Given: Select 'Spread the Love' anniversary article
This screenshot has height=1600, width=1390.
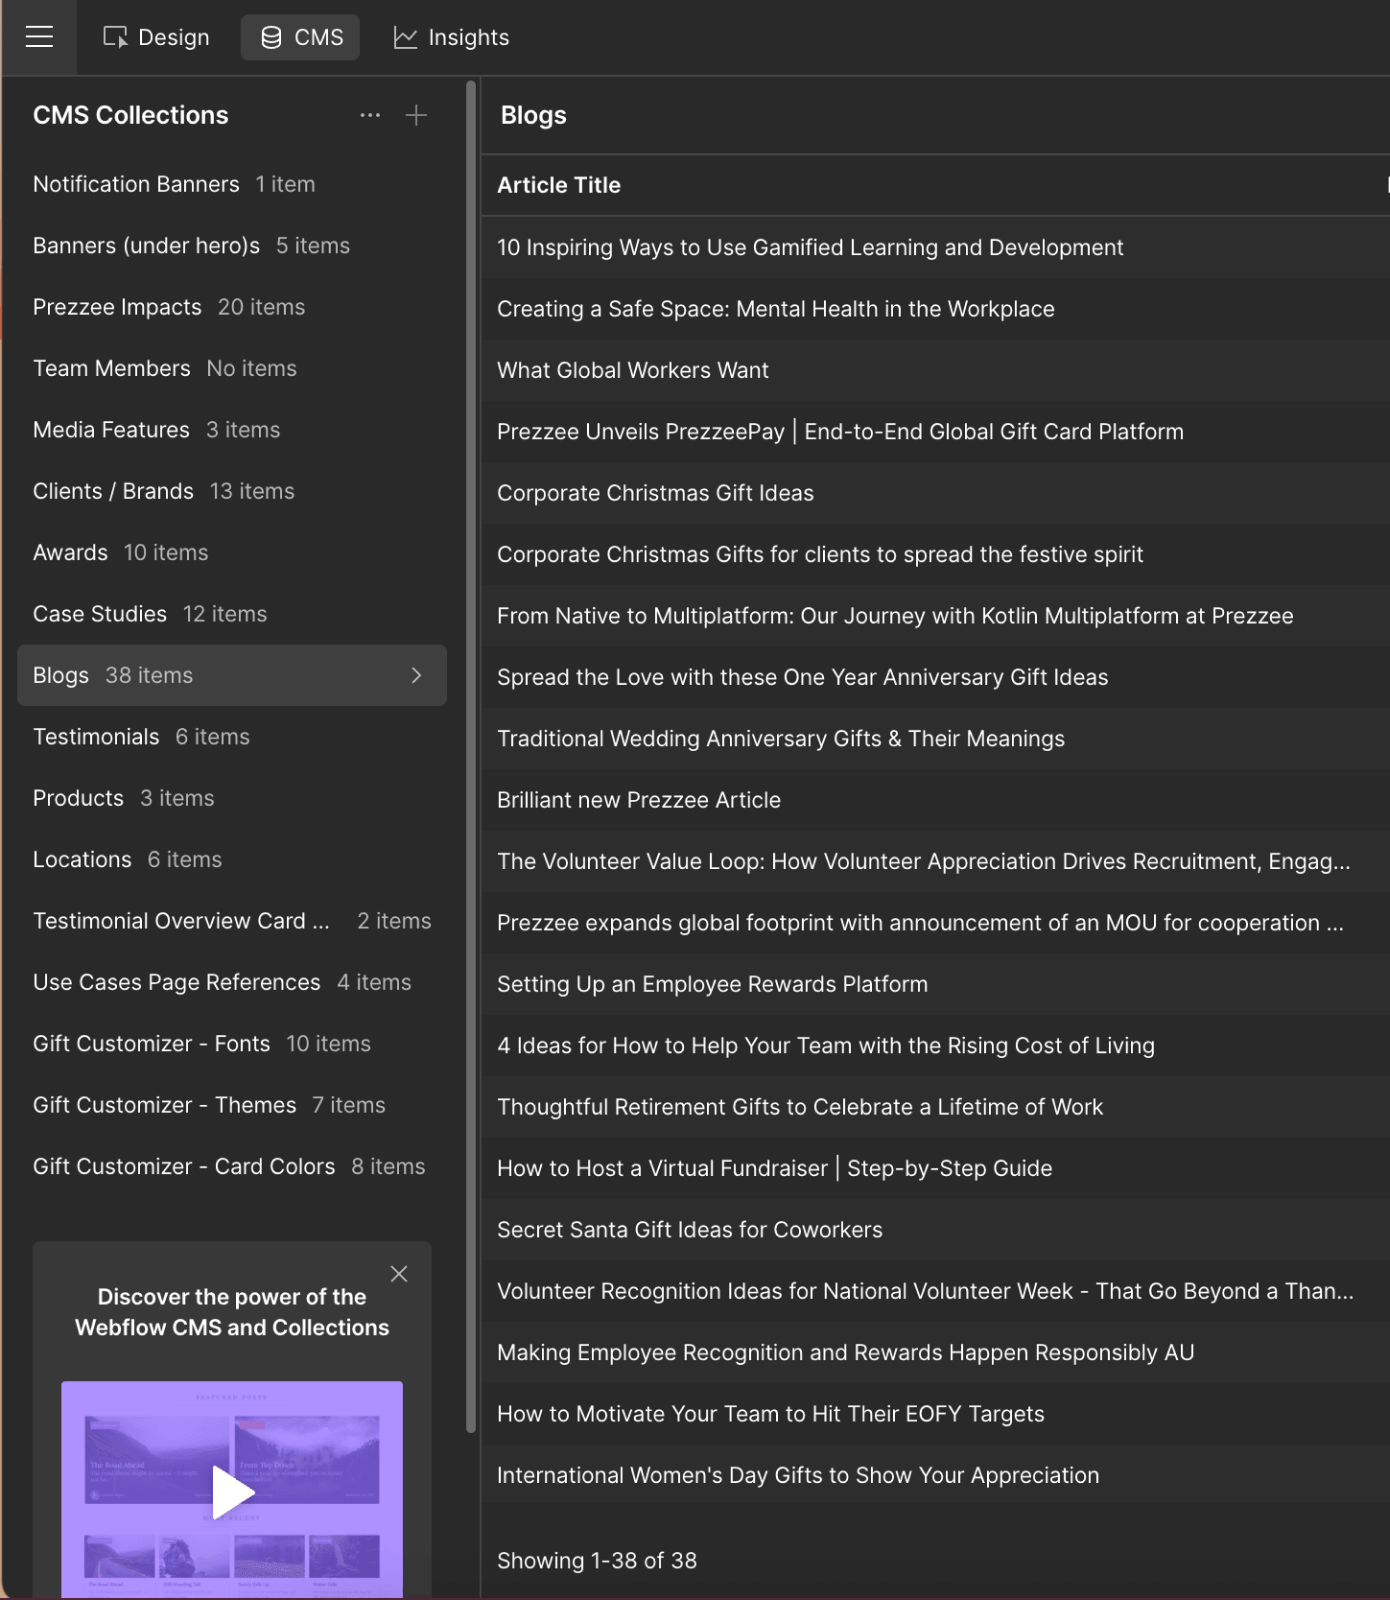Looking at the screenshot, I should click(x=936, y=678).
